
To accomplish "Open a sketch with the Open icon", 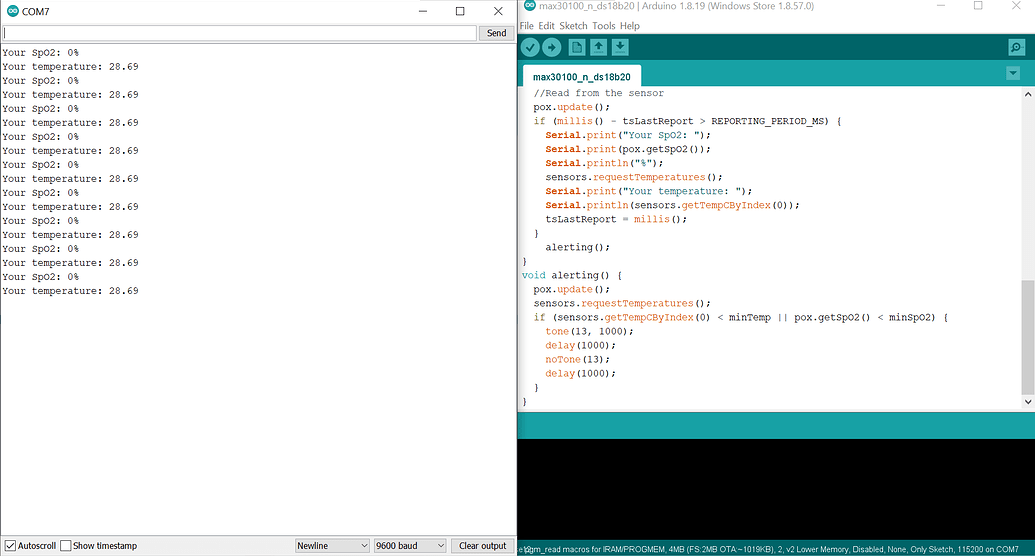I will (x=598, y=47).
